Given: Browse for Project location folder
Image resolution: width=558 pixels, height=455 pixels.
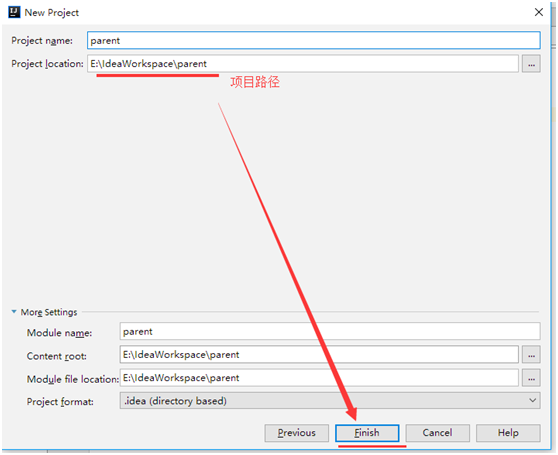Looking at the screenshot, I should click(x=531, y=64).
